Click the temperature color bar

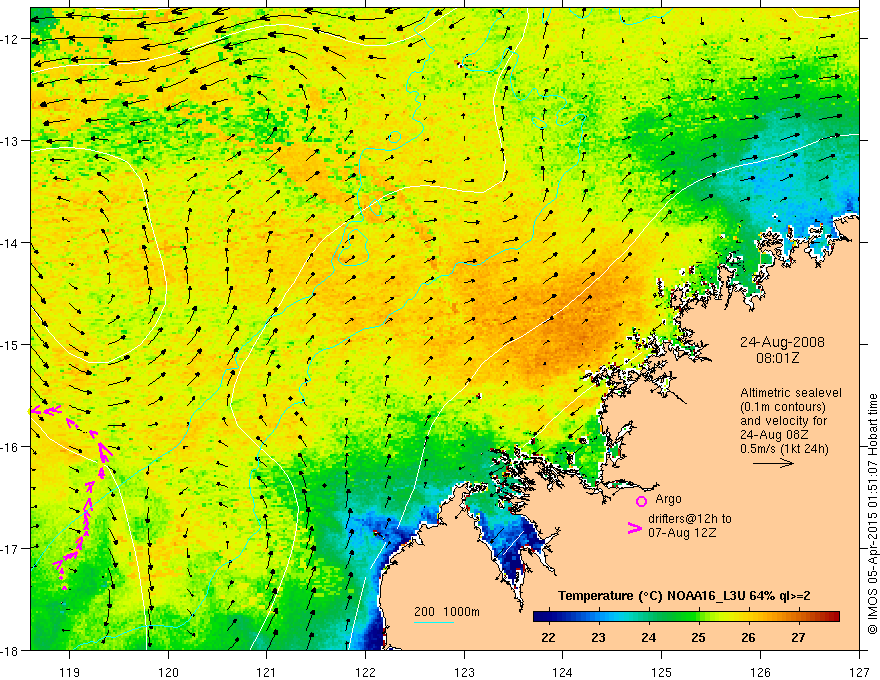point(686,617)
